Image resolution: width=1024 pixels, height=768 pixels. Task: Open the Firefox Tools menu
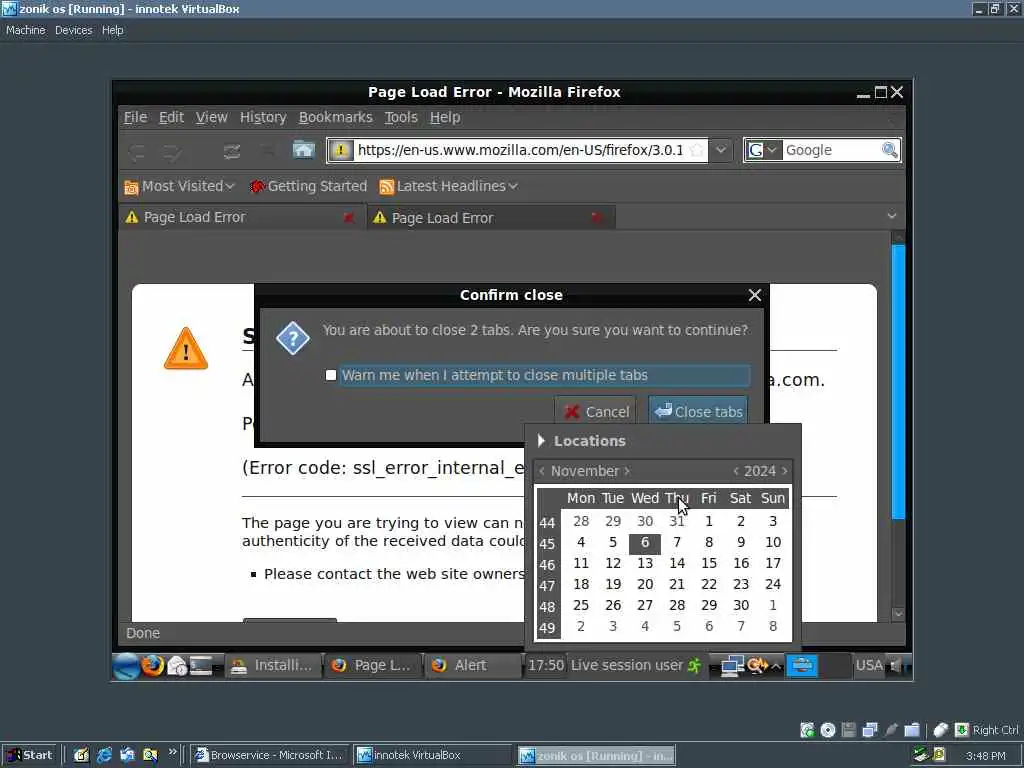click(x=400, y=118)
